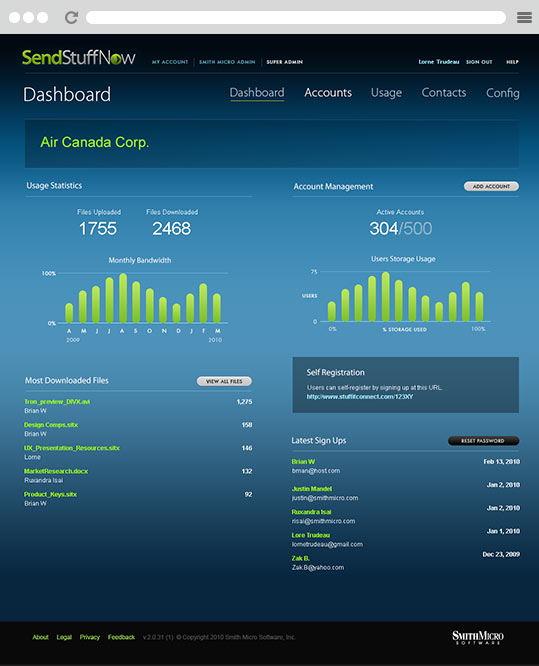This screenshot has height=666, width=539.
Task: Click the Users Storage Usage chart title
Action: pos(403,259)
